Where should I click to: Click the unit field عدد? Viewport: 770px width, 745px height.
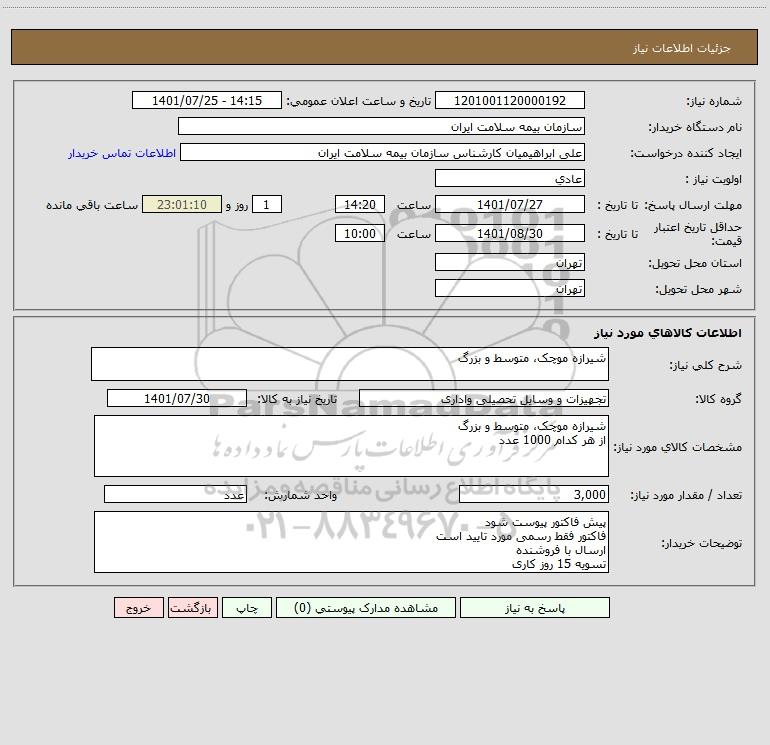tap(175, 494)
